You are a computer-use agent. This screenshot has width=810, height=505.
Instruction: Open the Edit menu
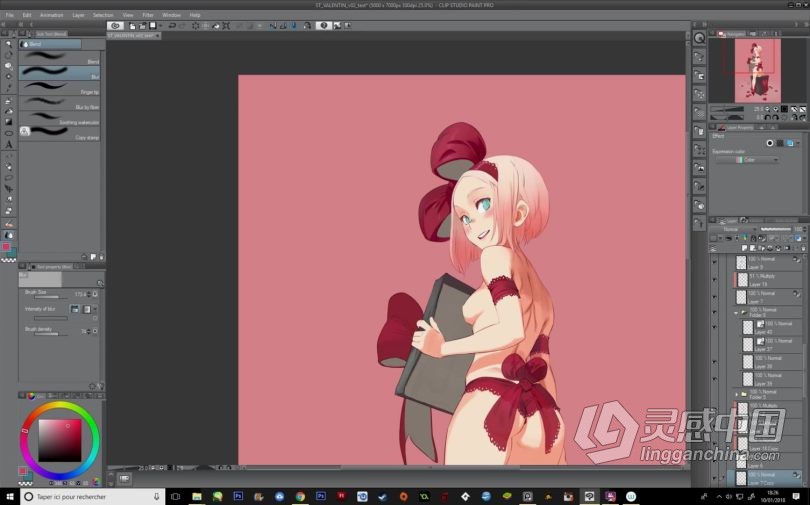click(27, 15)
